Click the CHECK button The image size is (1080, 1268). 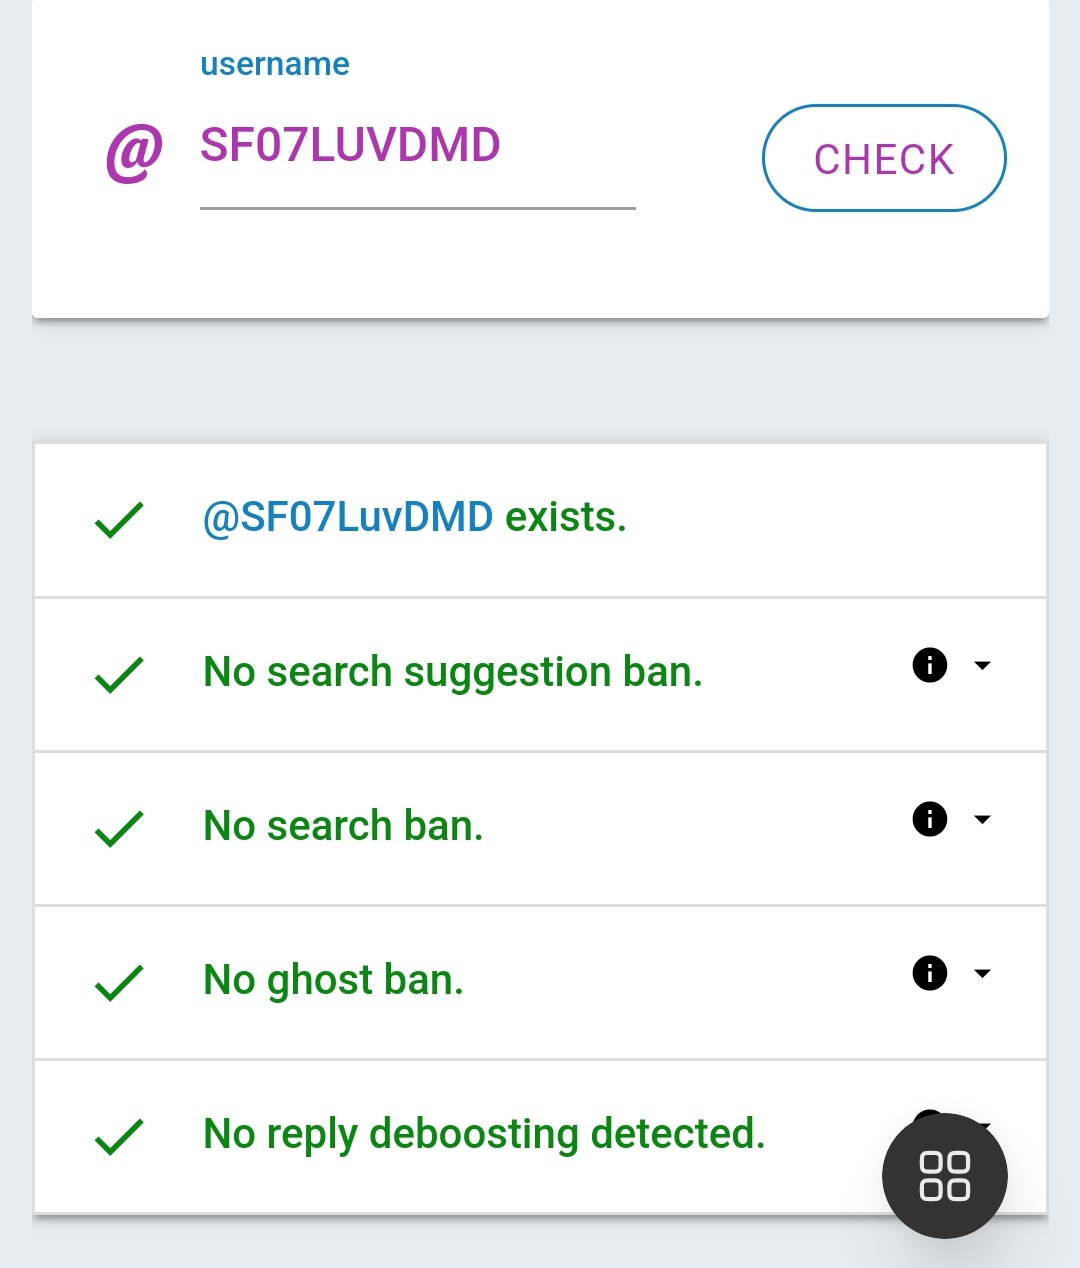pos(884,159)
